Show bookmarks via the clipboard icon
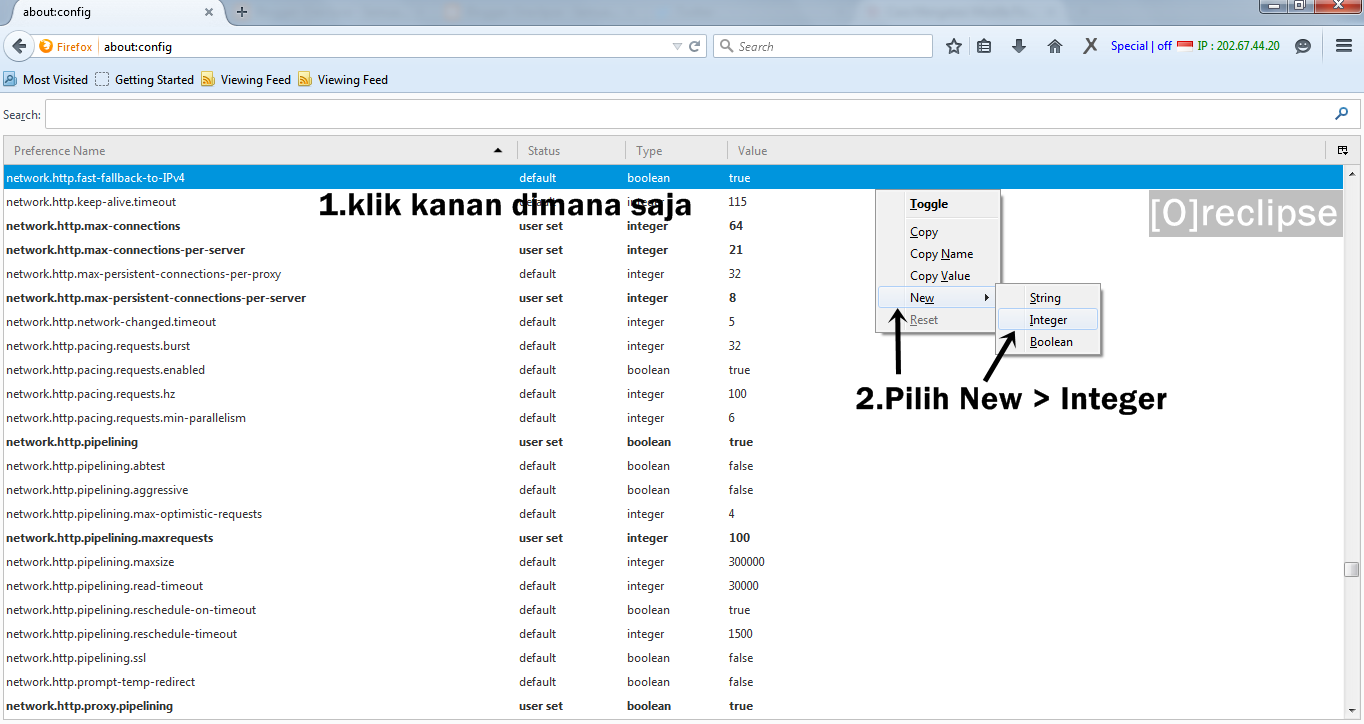The width and height of the screenshot is (1364, 724). pos(984,45)
